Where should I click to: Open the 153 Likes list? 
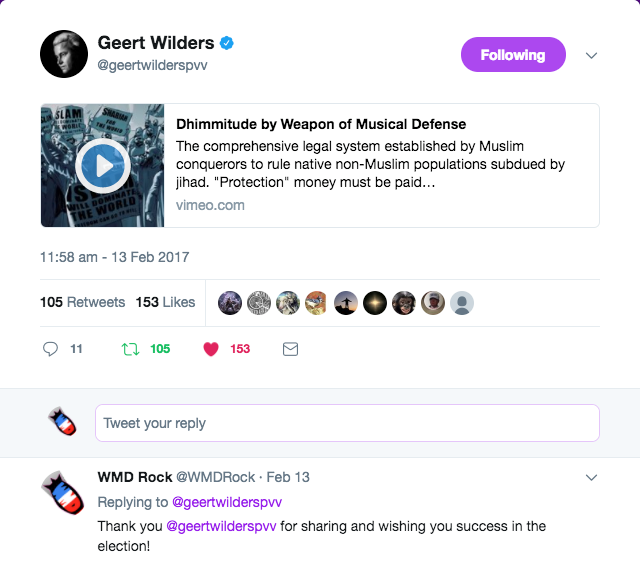point(165,302)
